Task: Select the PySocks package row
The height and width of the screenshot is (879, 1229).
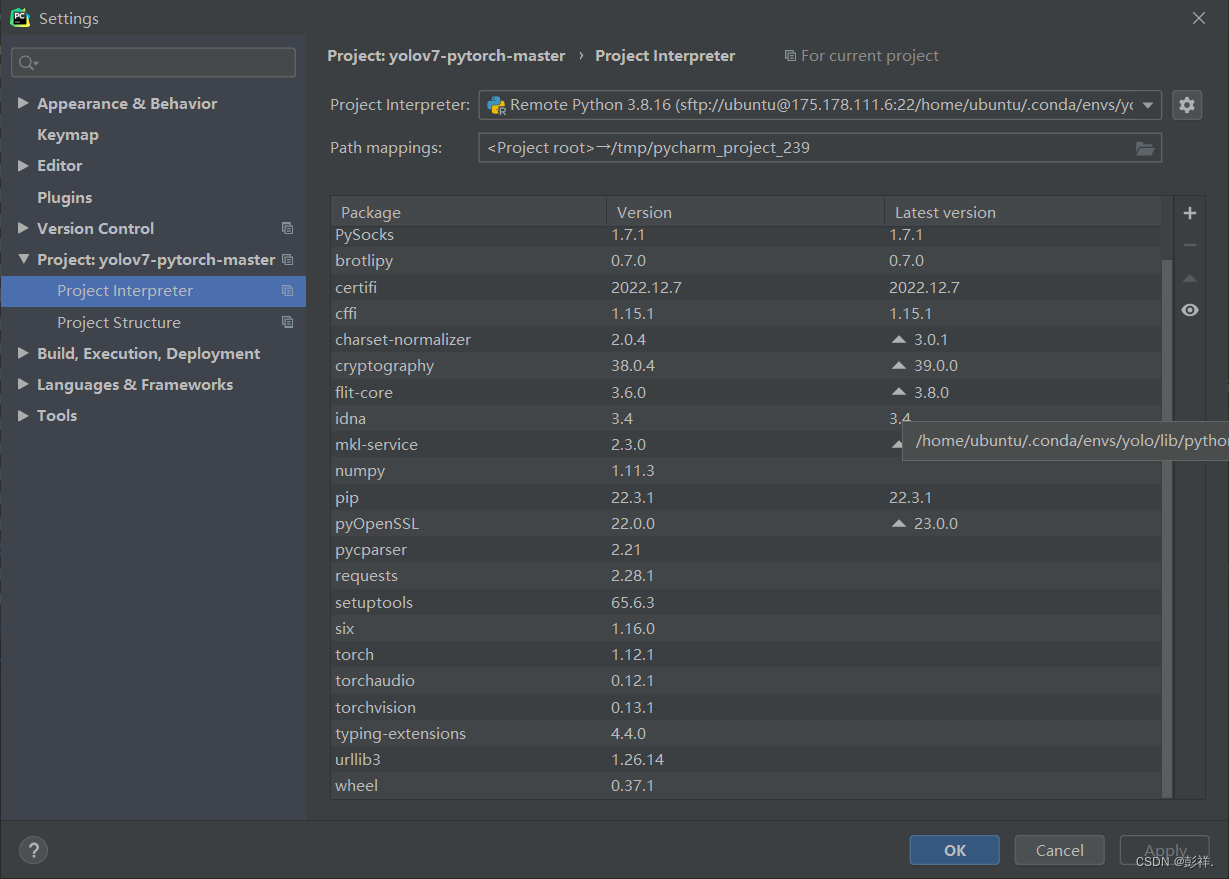Action: pyautogui.click(x=746, y=235)
